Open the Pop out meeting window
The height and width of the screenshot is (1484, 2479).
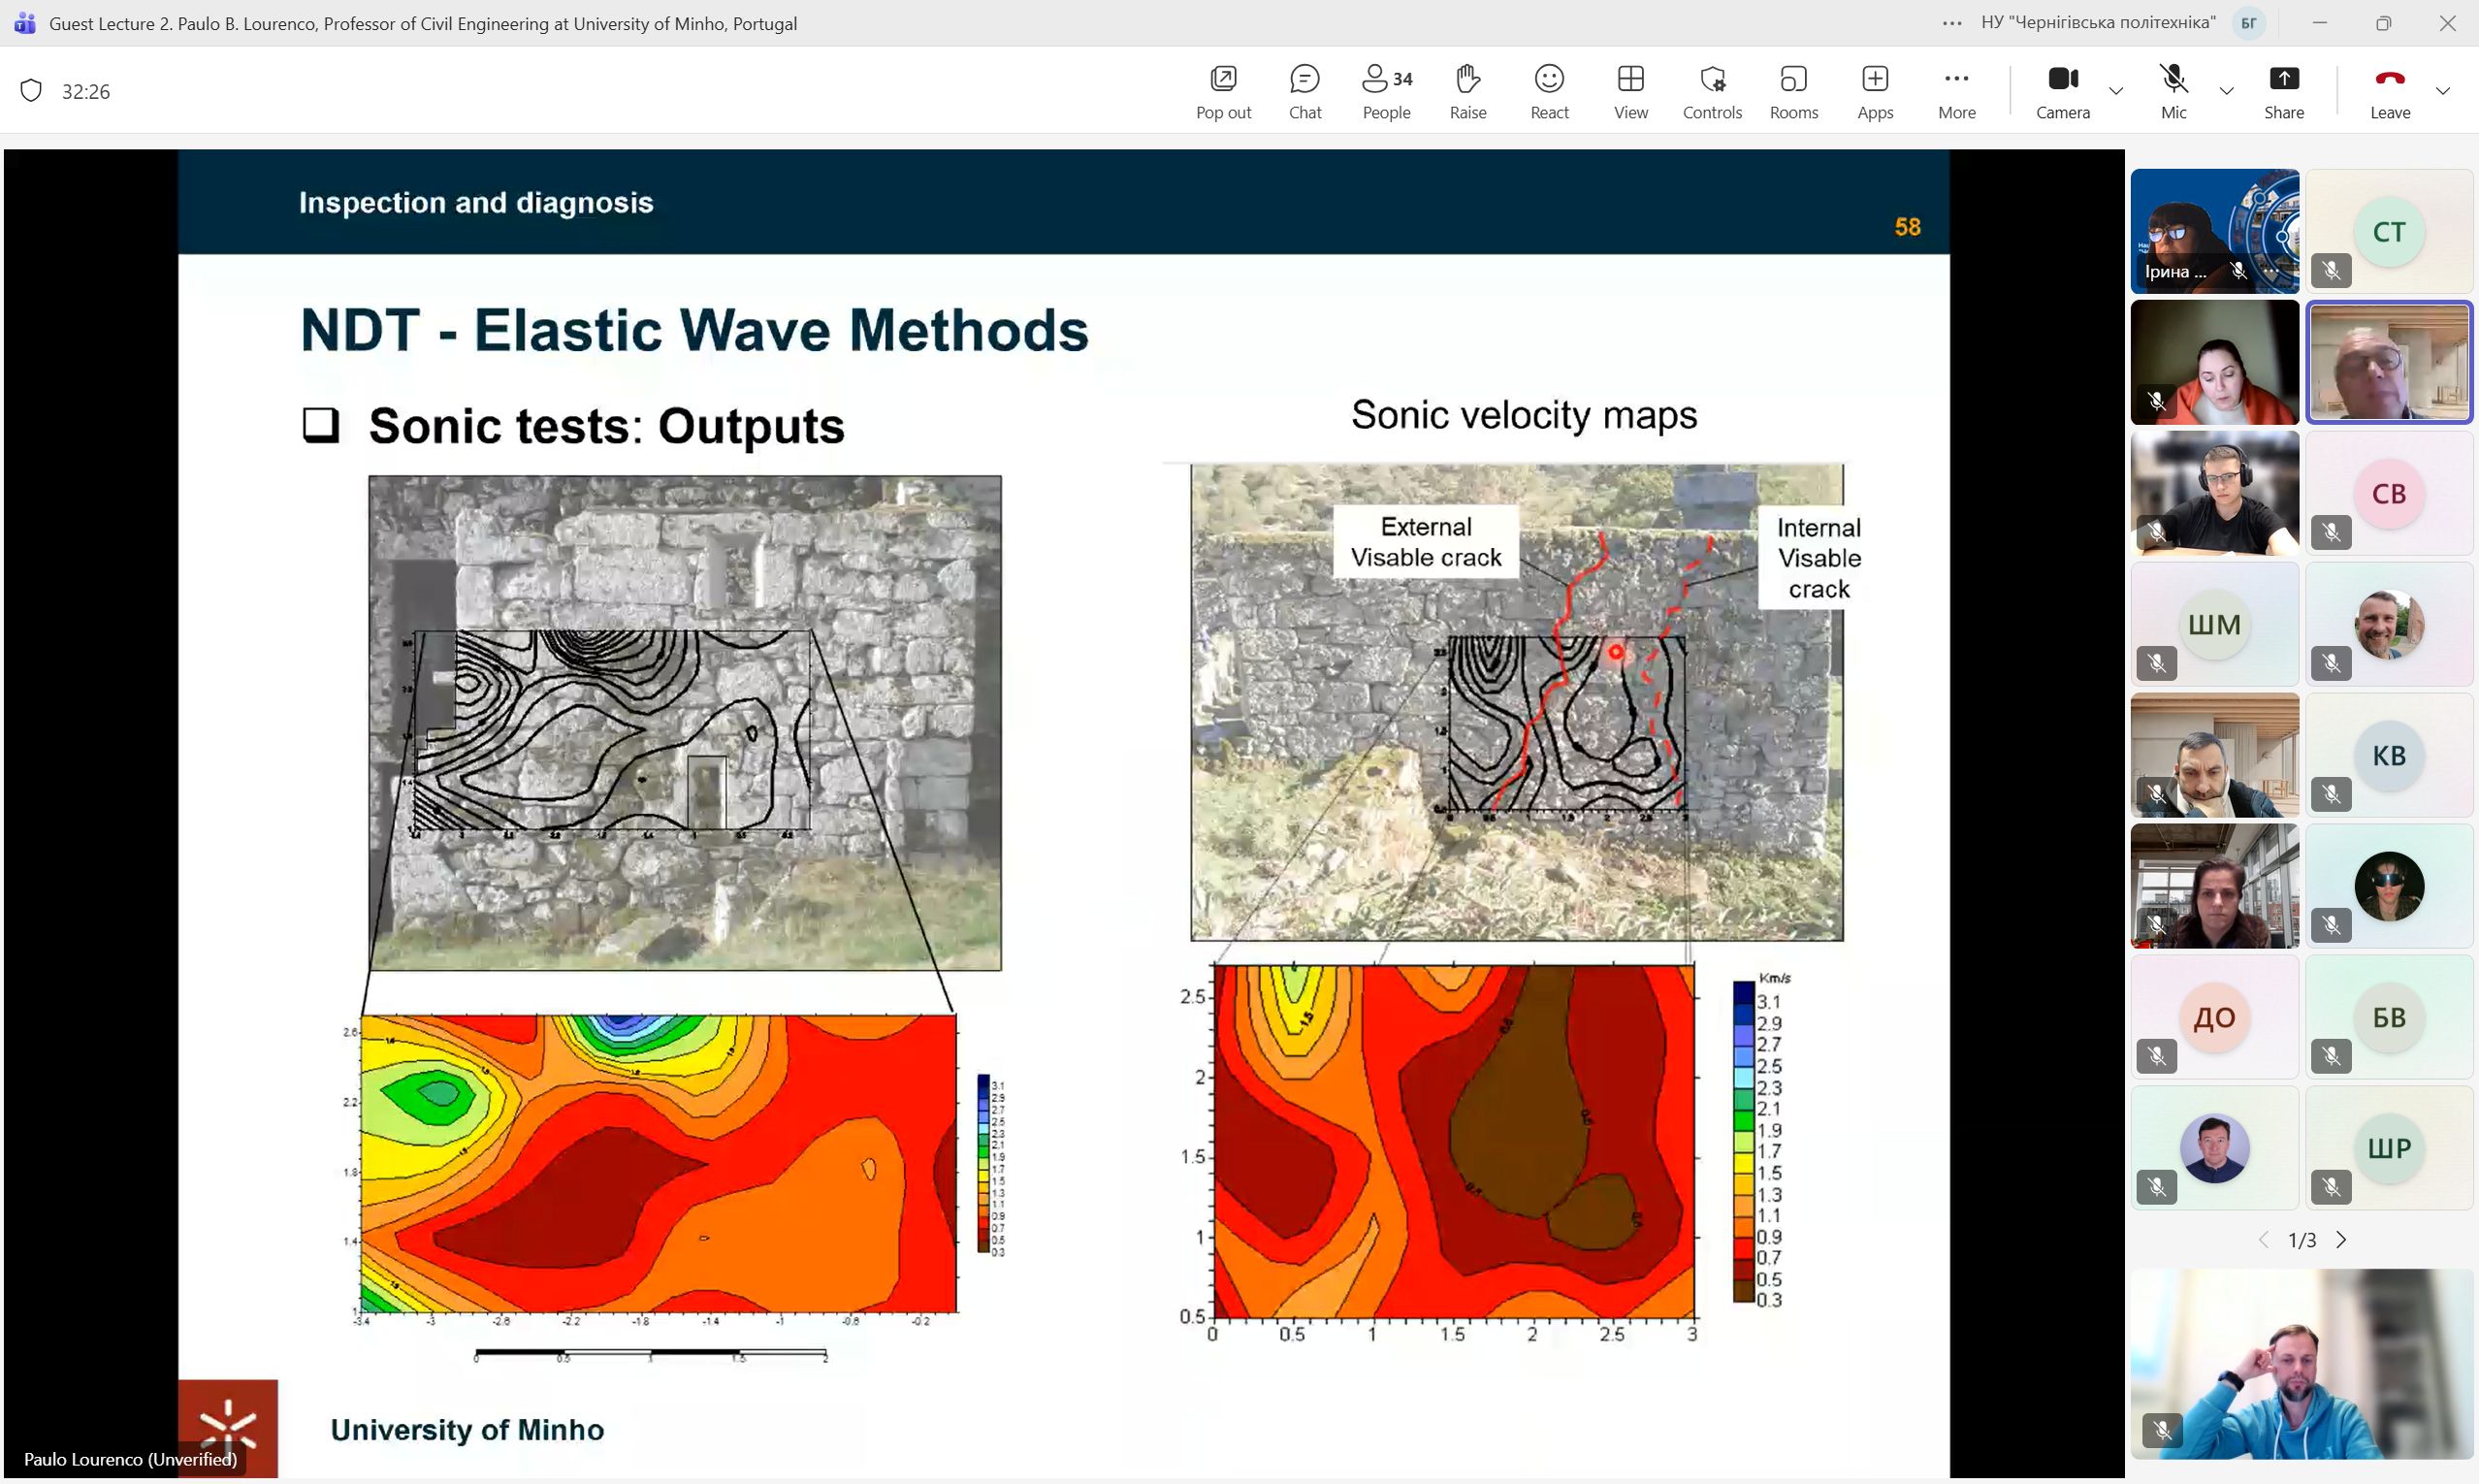coord(1223,91)
